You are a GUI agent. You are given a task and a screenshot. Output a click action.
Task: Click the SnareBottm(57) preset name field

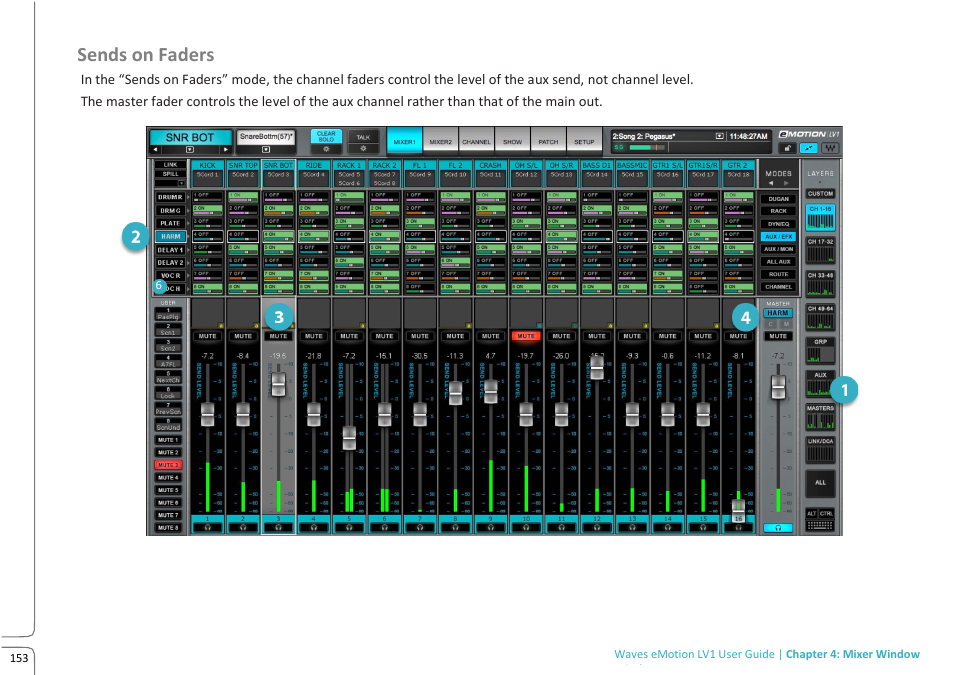click(266, 137)
